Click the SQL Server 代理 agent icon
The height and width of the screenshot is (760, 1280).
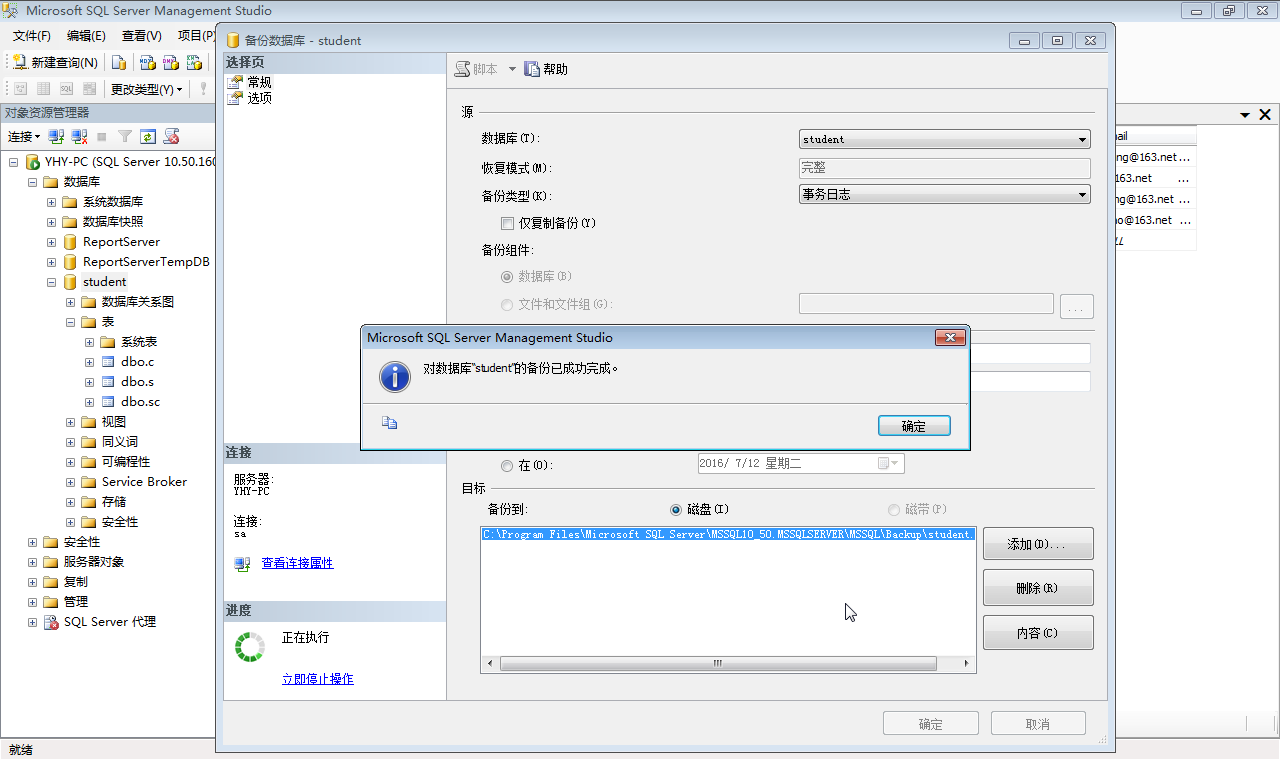coord(51,622)
